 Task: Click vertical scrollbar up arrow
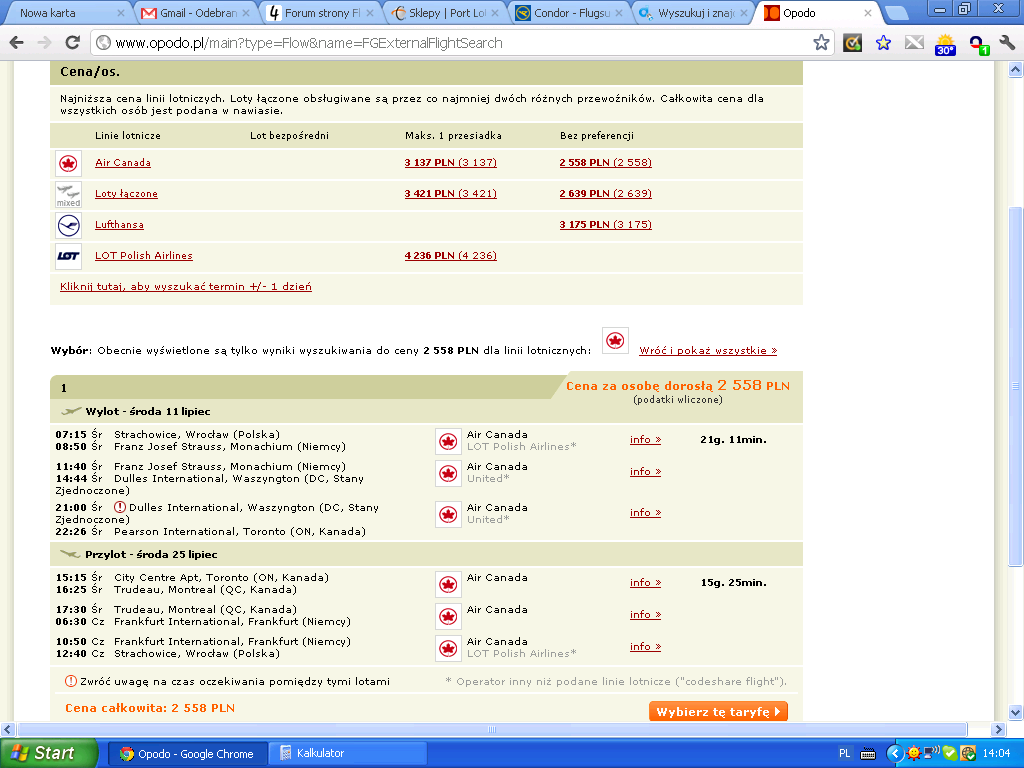click(1016, 69)
